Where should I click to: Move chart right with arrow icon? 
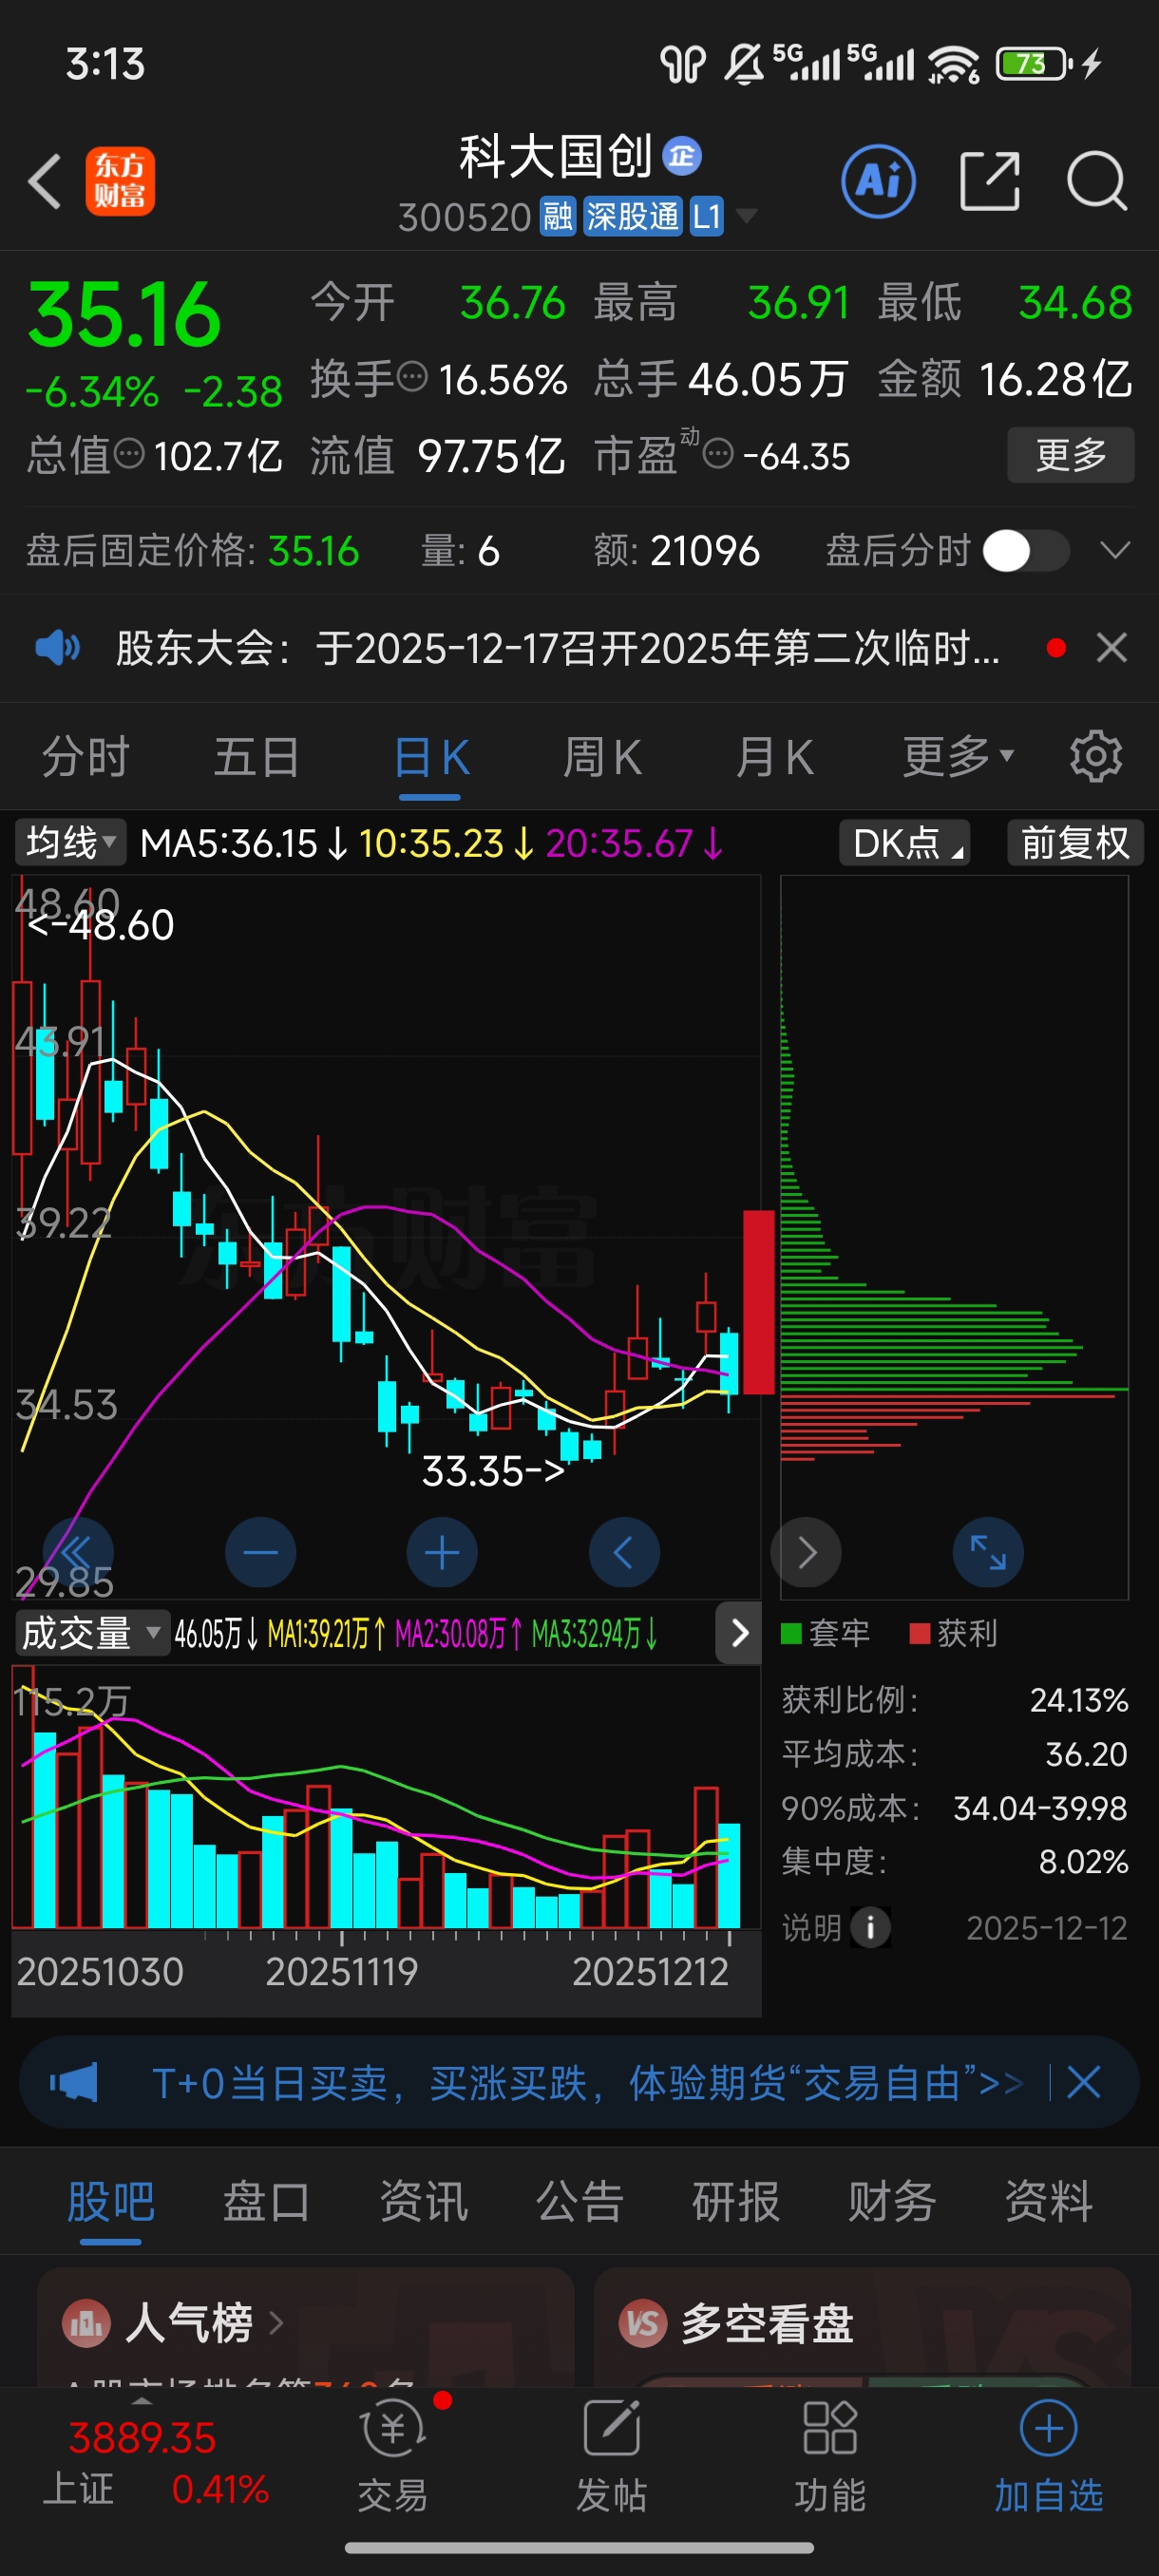click(x=806, y=1552)
